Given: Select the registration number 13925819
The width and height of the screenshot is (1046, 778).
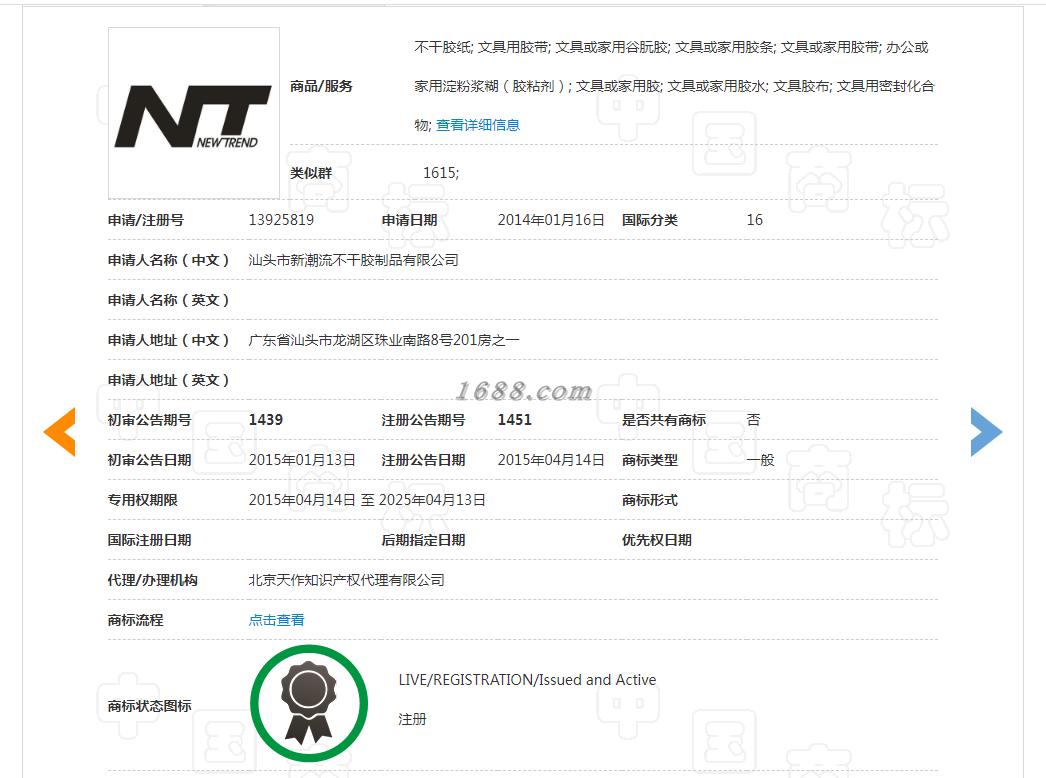Looking at the screenshot, I should pos(281,220).
